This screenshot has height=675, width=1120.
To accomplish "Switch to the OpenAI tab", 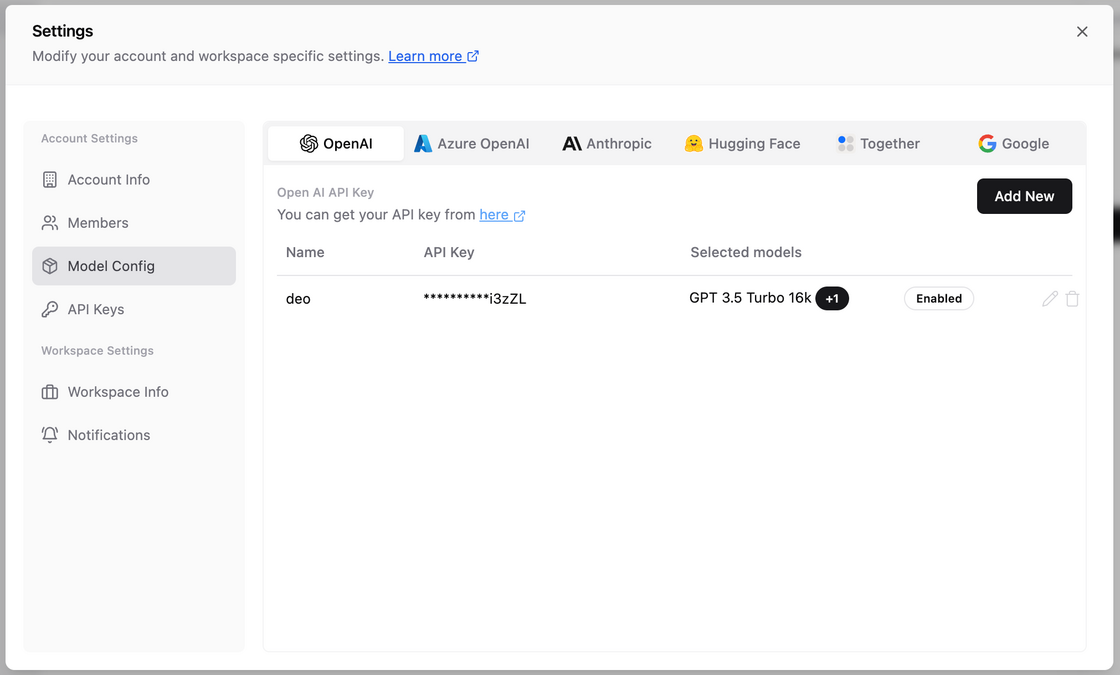I will click(x=336, y=144).
